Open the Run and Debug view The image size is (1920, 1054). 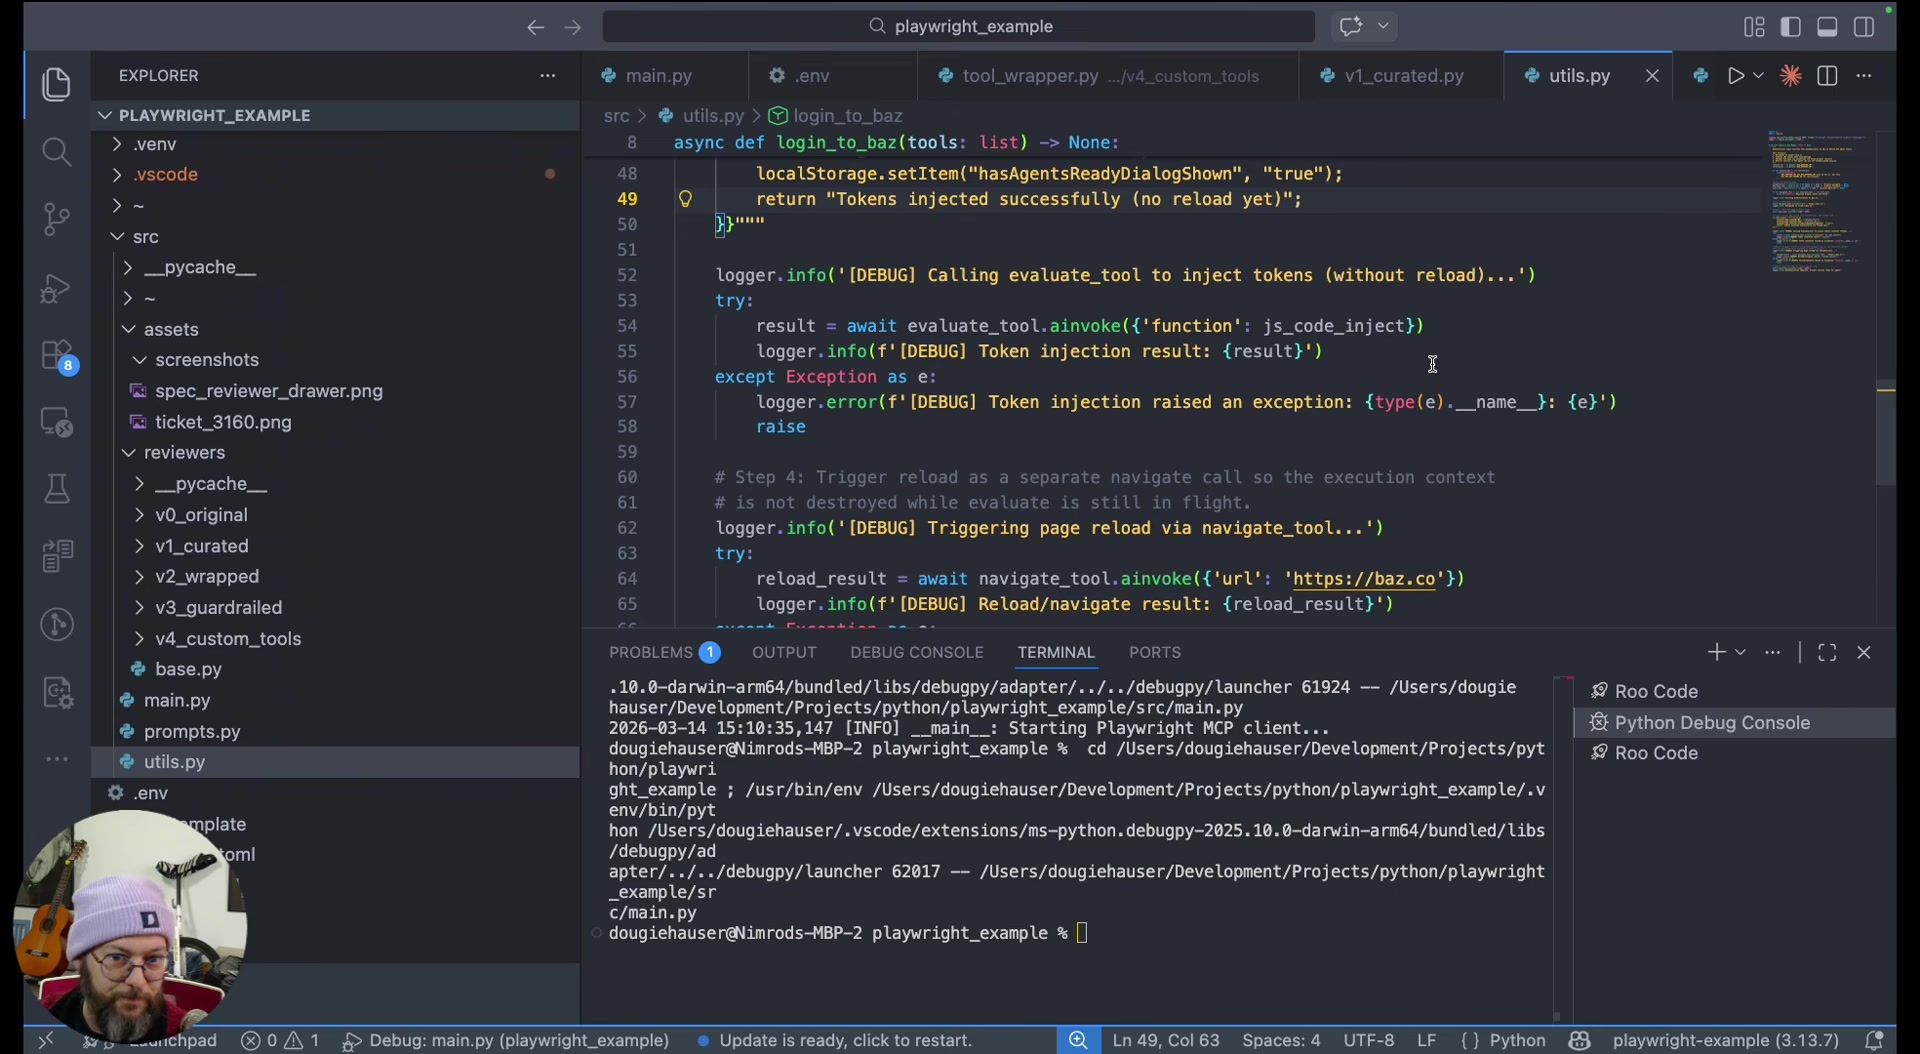57,288
